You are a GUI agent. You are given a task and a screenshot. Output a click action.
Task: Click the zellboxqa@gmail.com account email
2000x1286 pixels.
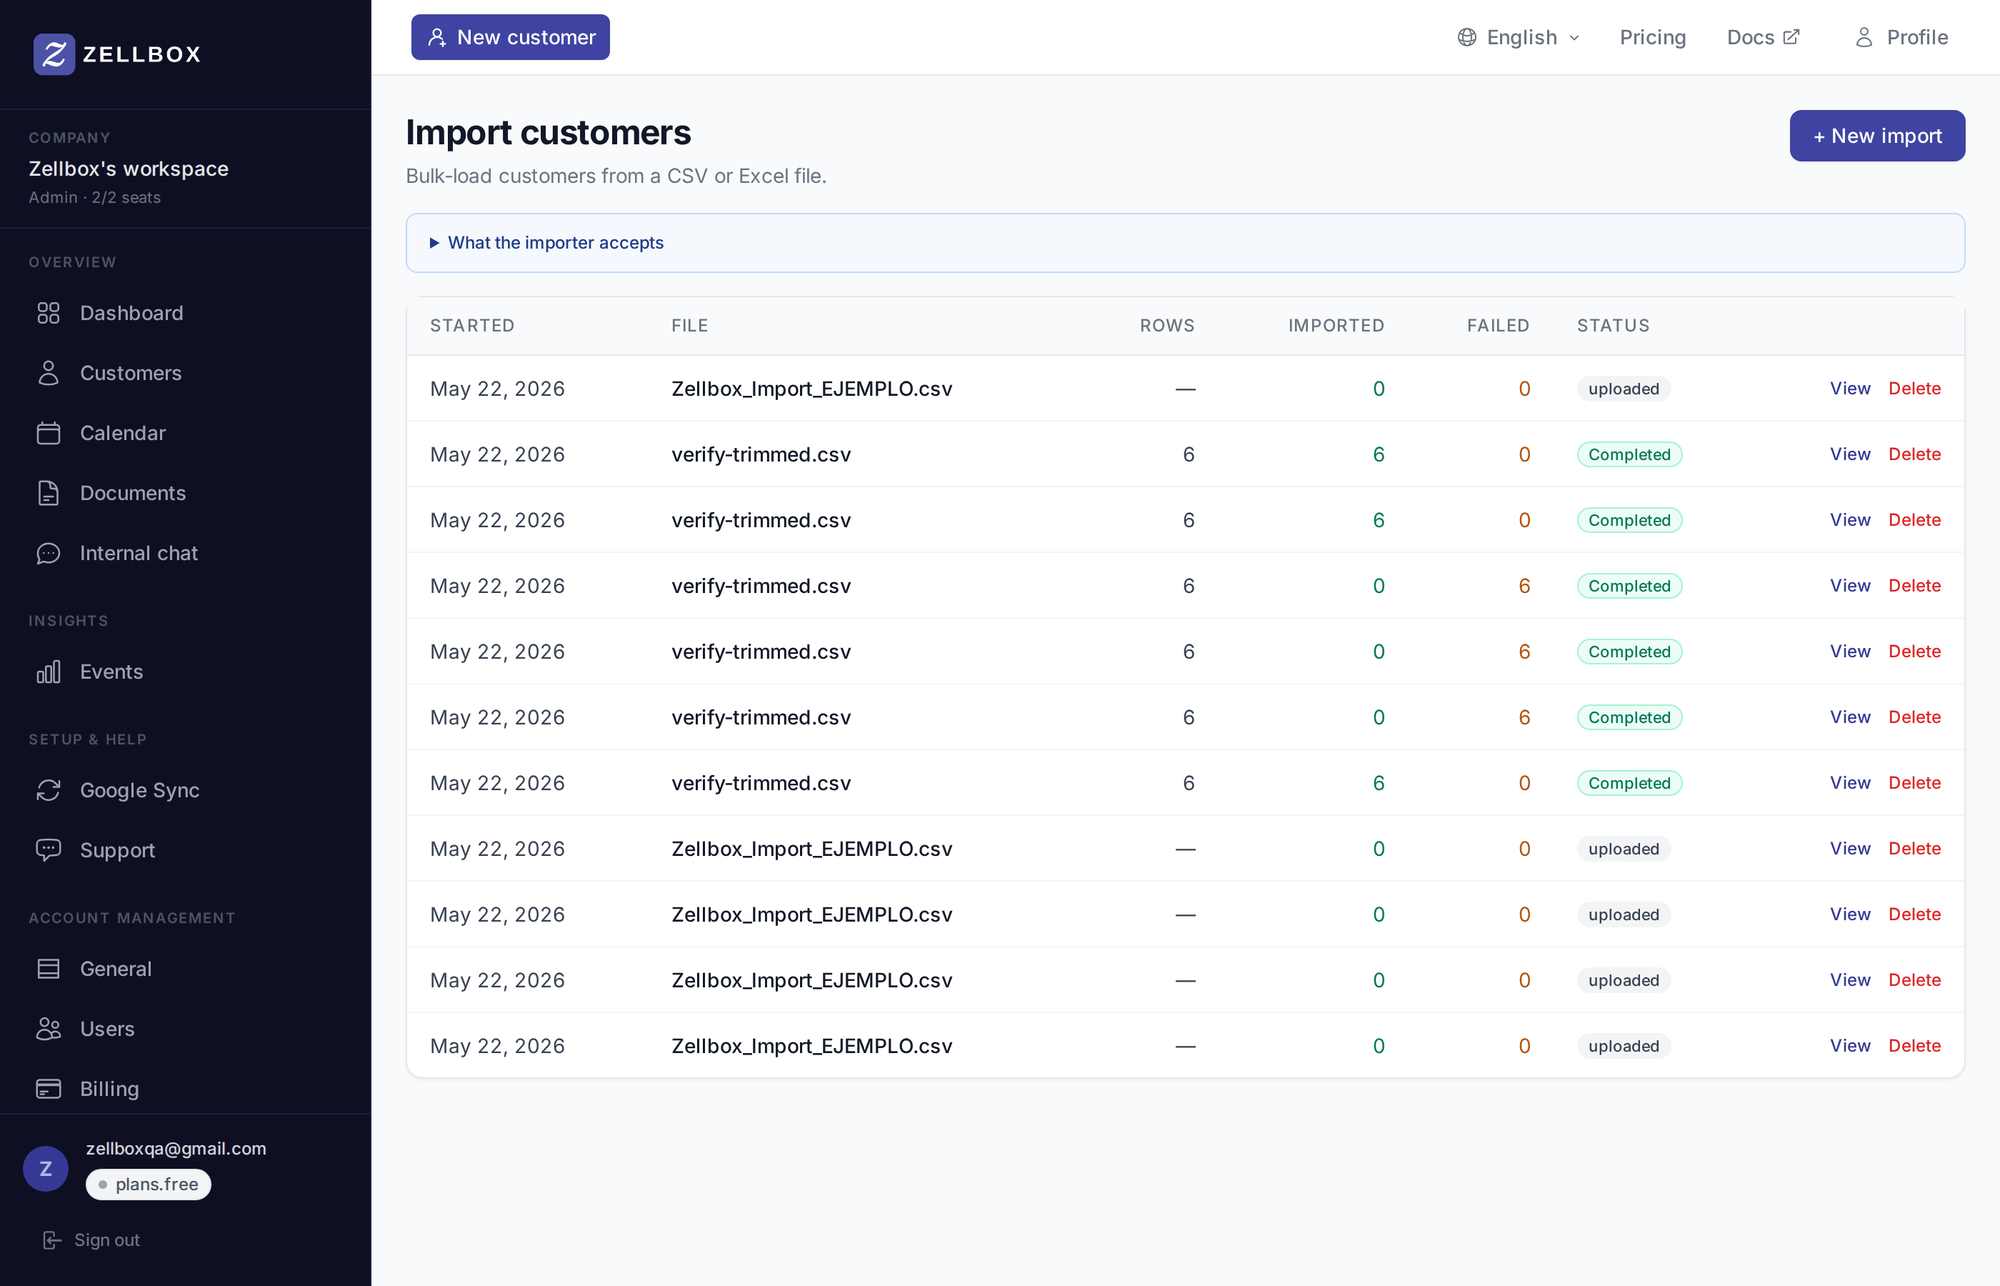click(176, 1148)
